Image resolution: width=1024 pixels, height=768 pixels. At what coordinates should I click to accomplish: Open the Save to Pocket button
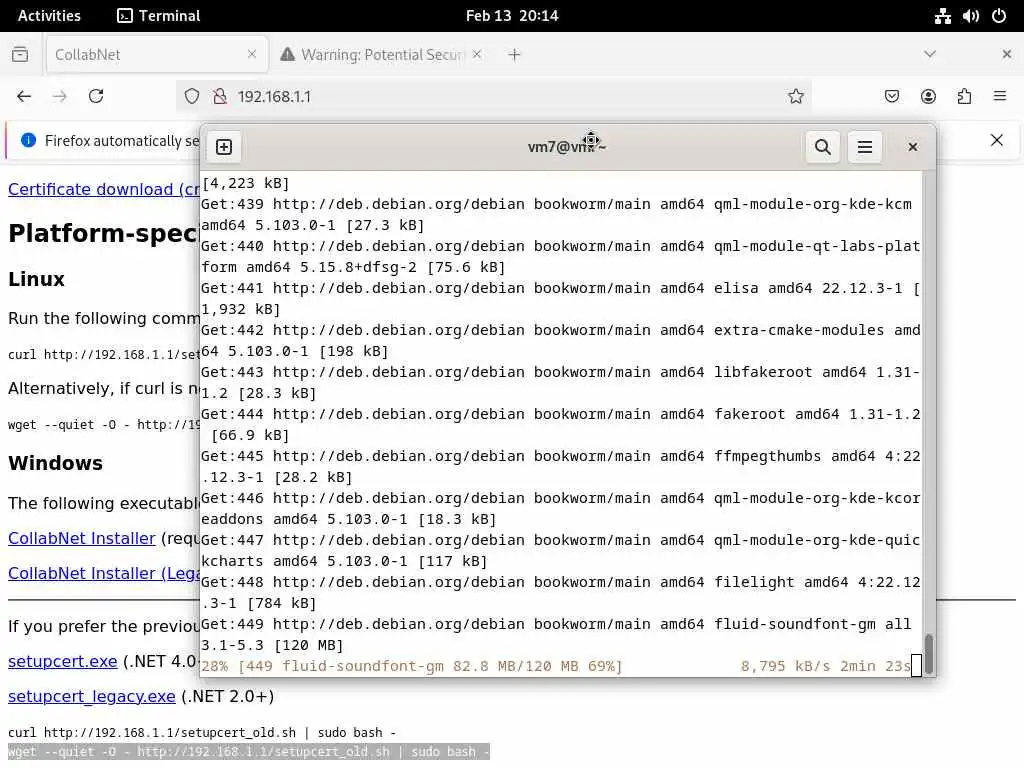pos(891,97)
